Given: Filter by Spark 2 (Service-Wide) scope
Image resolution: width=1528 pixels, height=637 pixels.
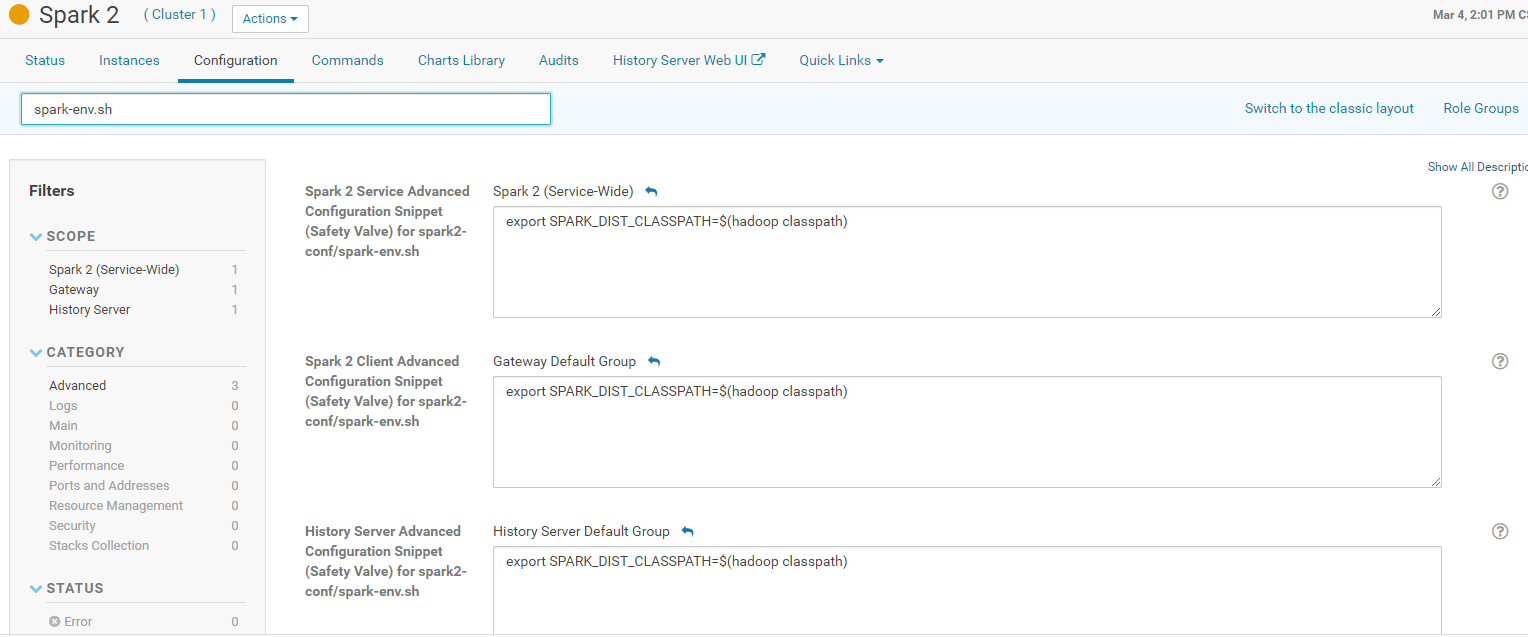Looking at the screenshot, I should (x=114, y=269).
